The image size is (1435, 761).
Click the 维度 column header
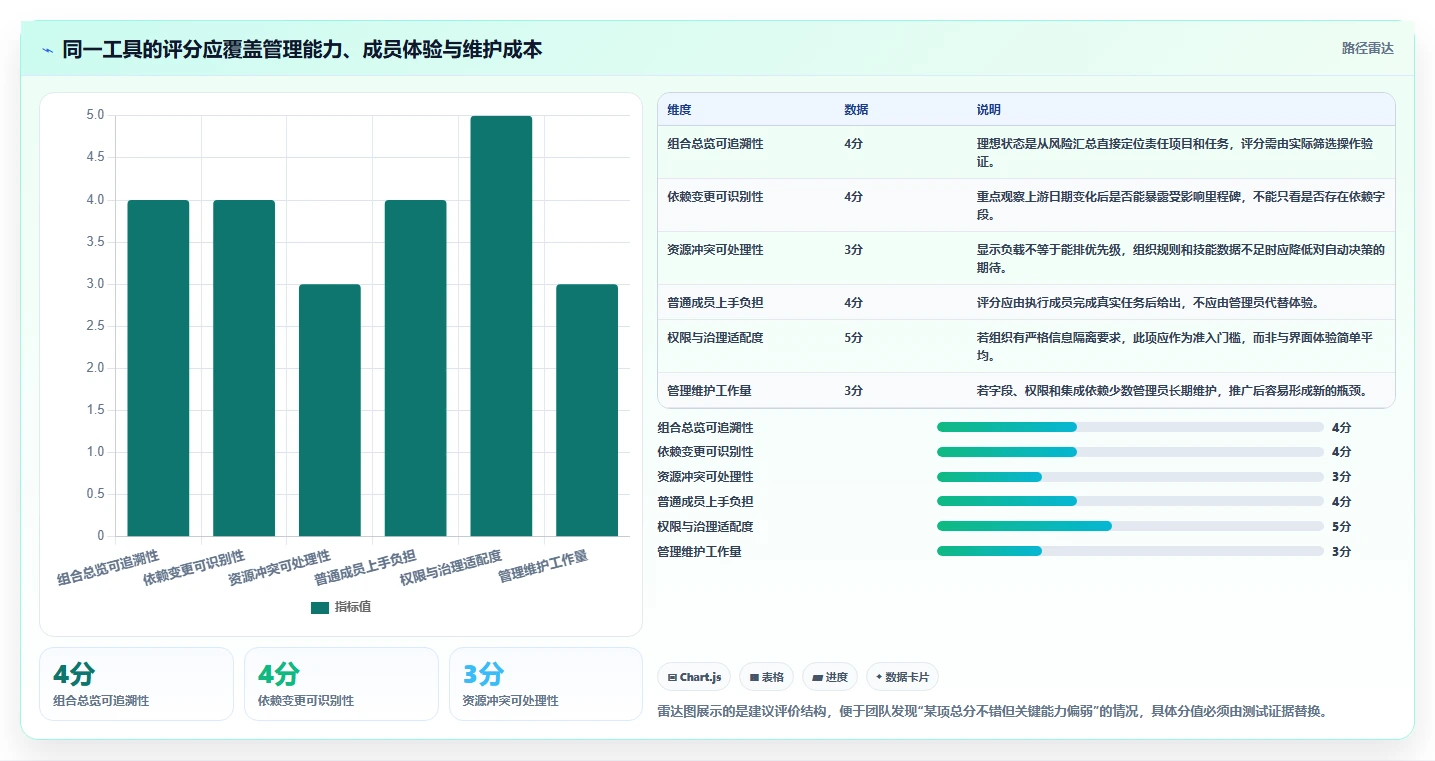point(679,110)
